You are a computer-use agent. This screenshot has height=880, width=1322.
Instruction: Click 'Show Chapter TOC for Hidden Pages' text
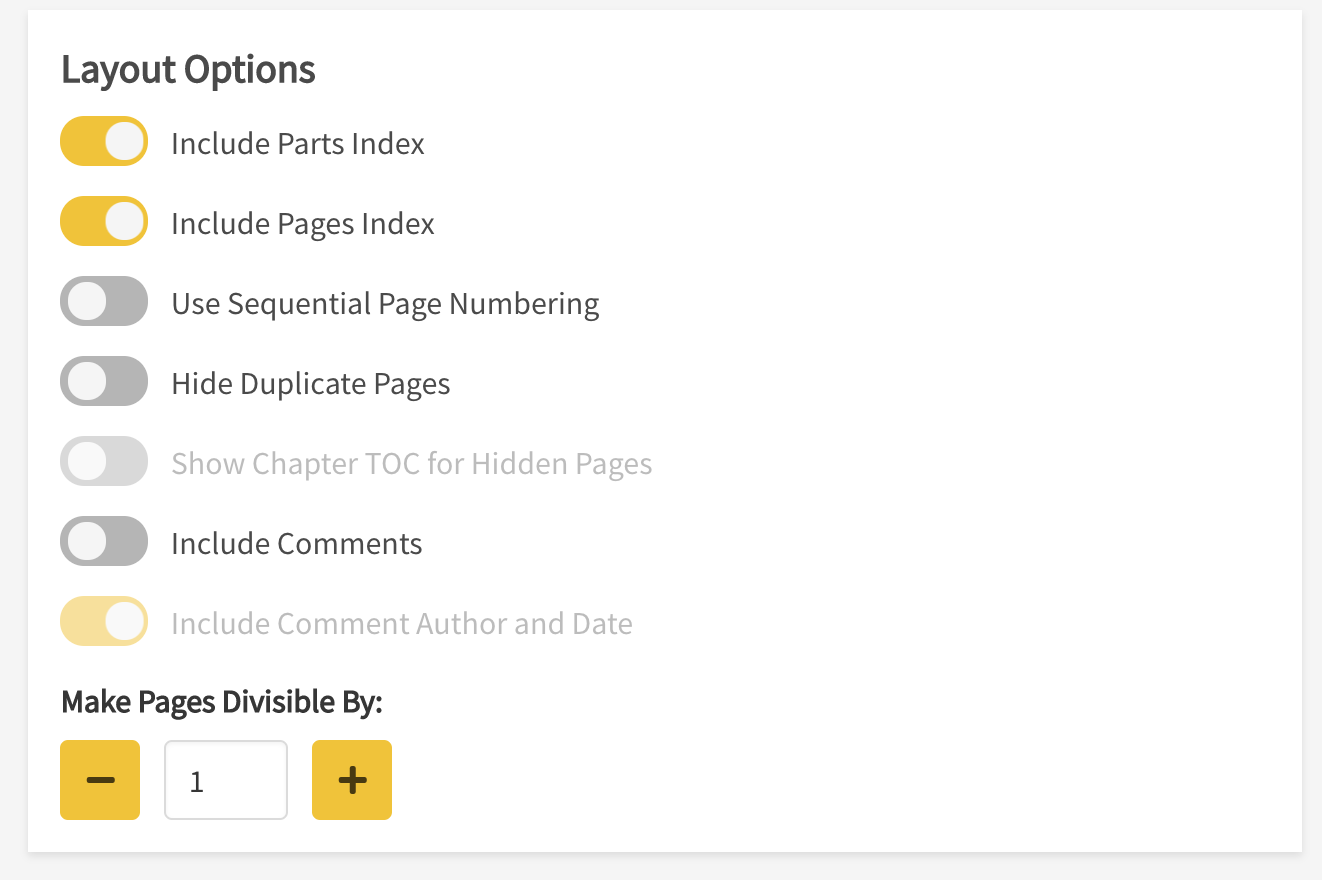[x=412, y=464]
